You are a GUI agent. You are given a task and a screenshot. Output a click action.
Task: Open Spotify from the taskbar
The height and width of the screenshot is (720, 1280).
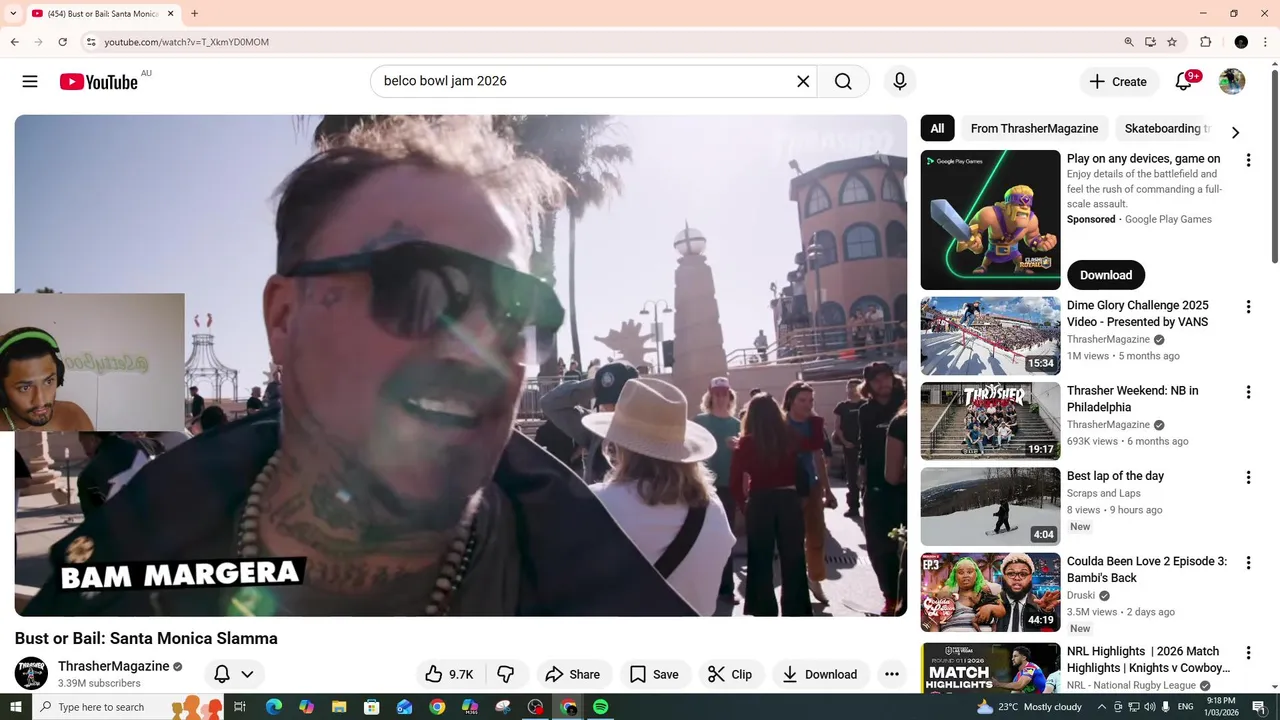(601, 707)
